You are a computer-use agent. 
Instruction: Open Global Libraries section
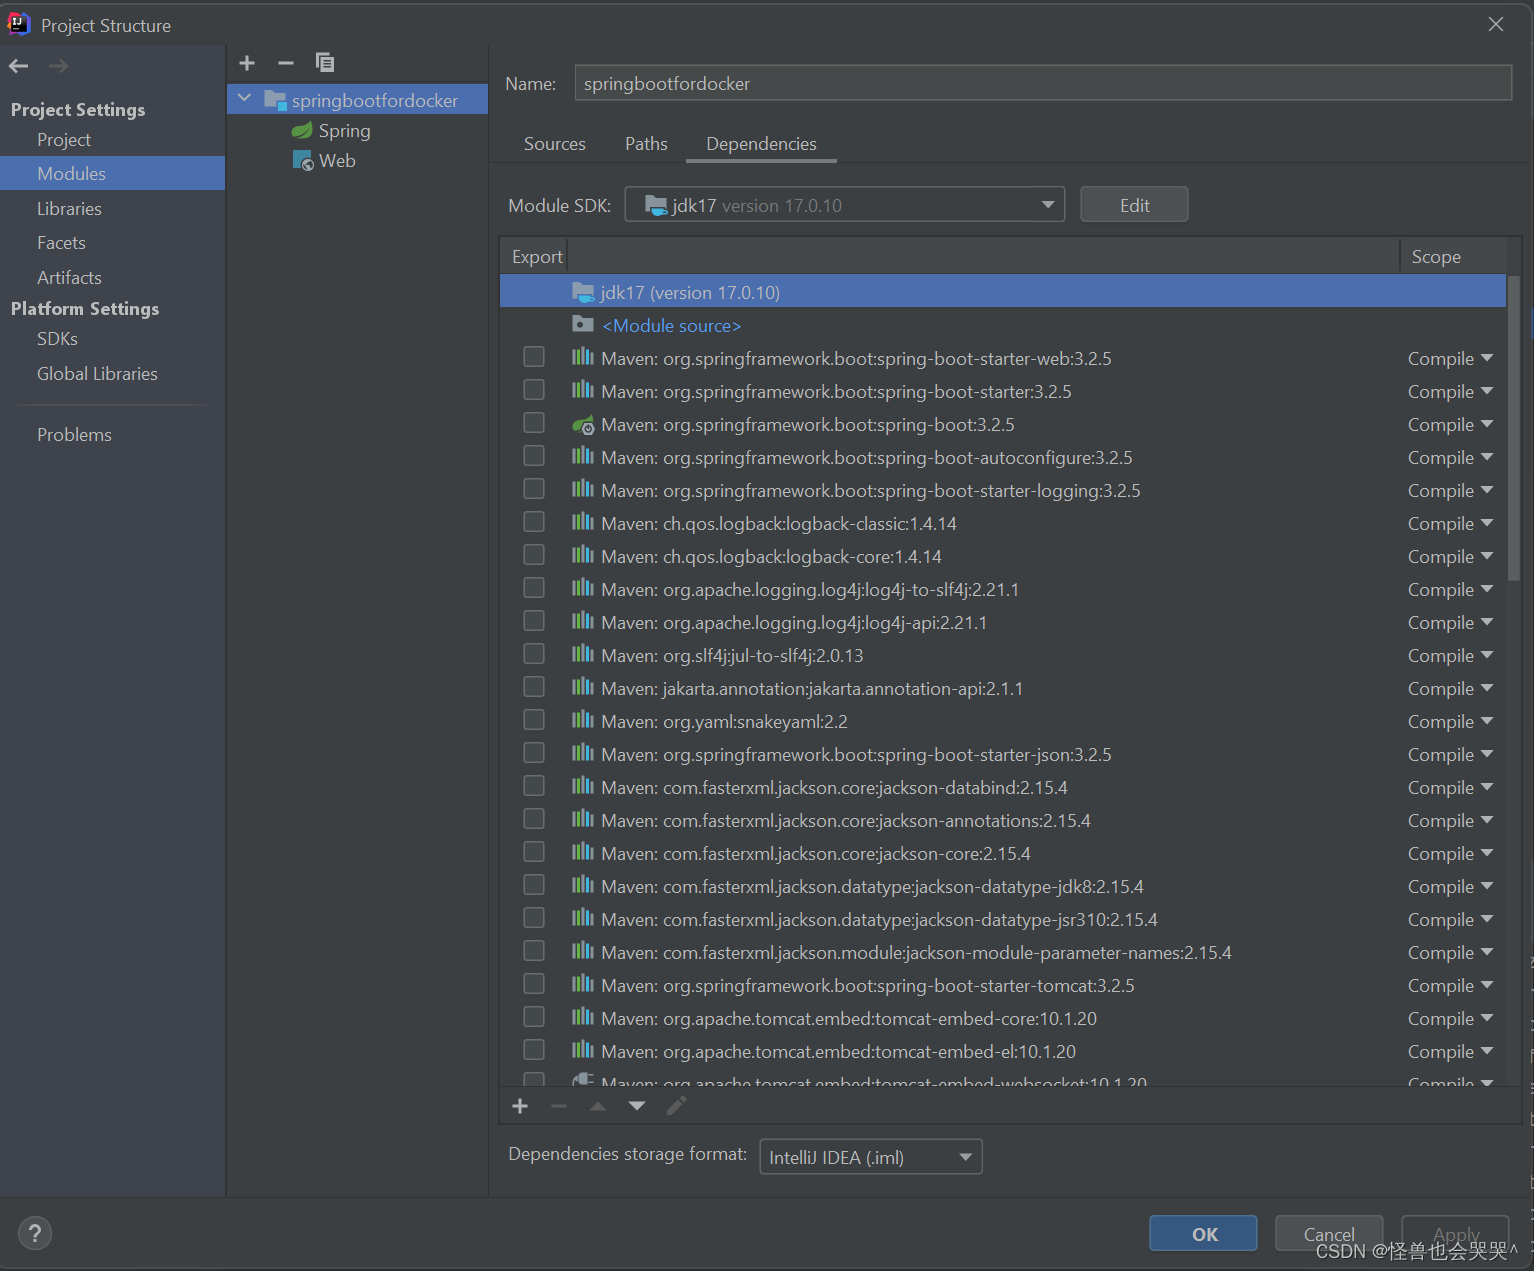(97, 374)
